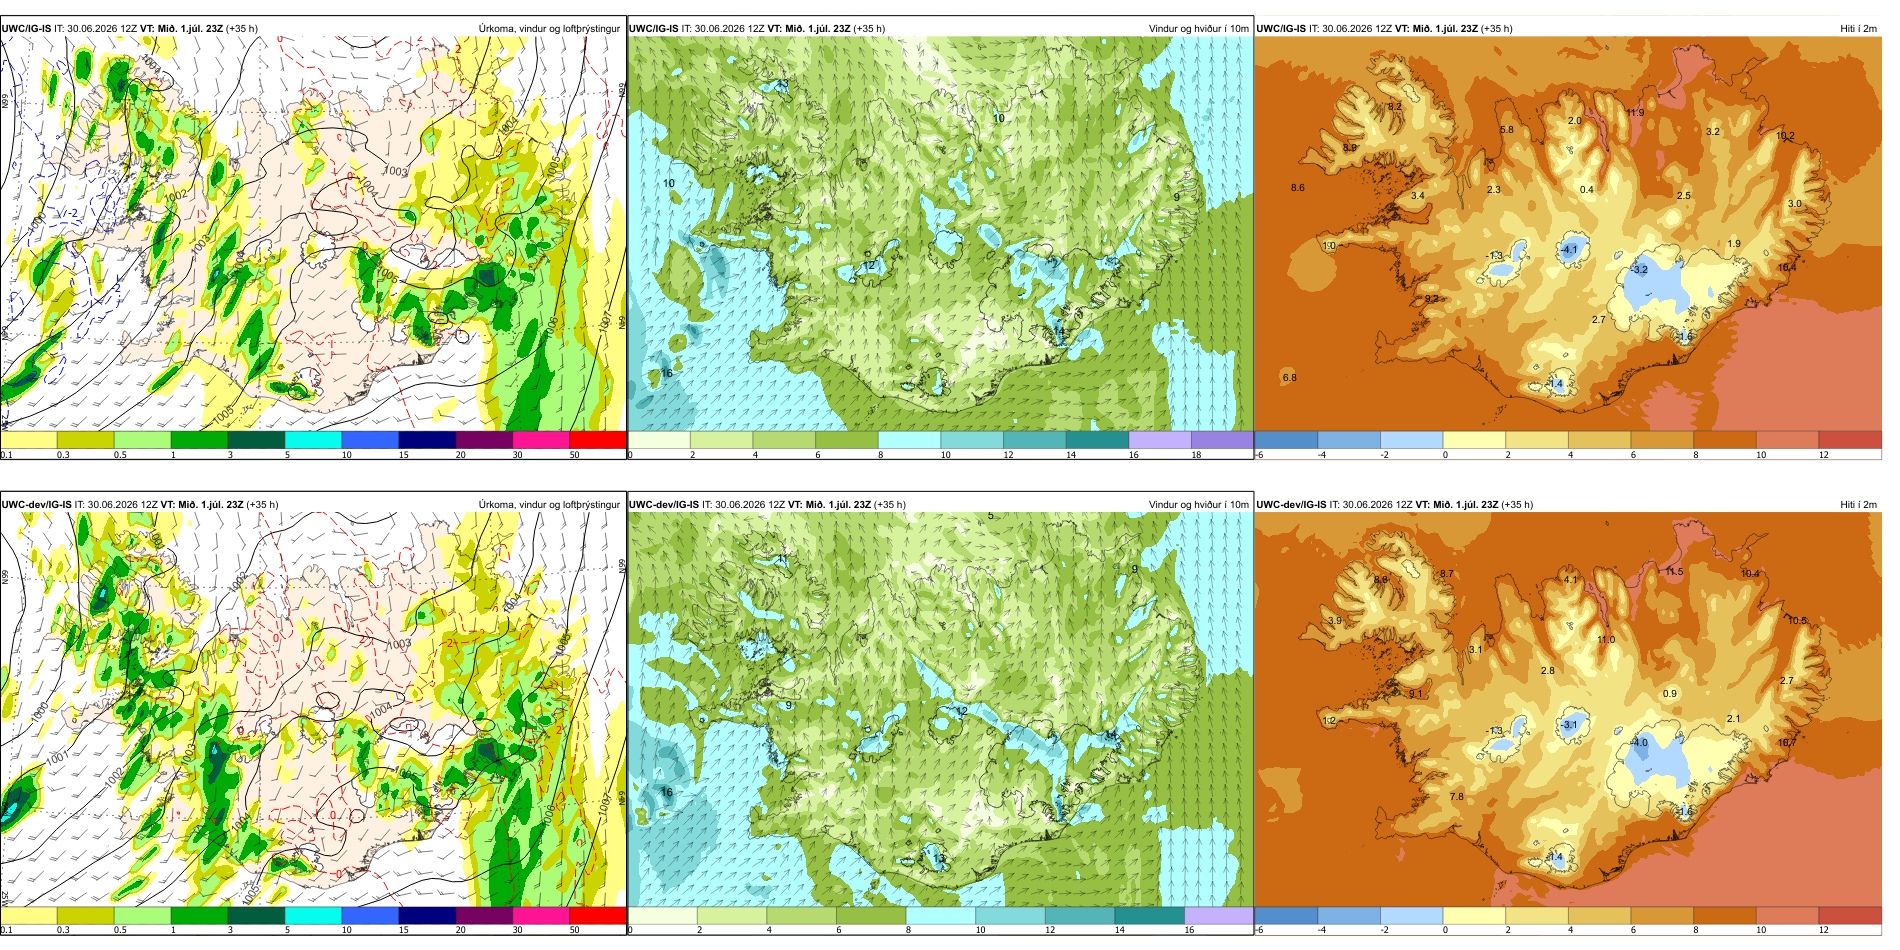1900x950 pixels.
Task: Click dark orange 8–10 swatch in UWC-dev/IG-IS temperature legend
Action: (1724, 916)
